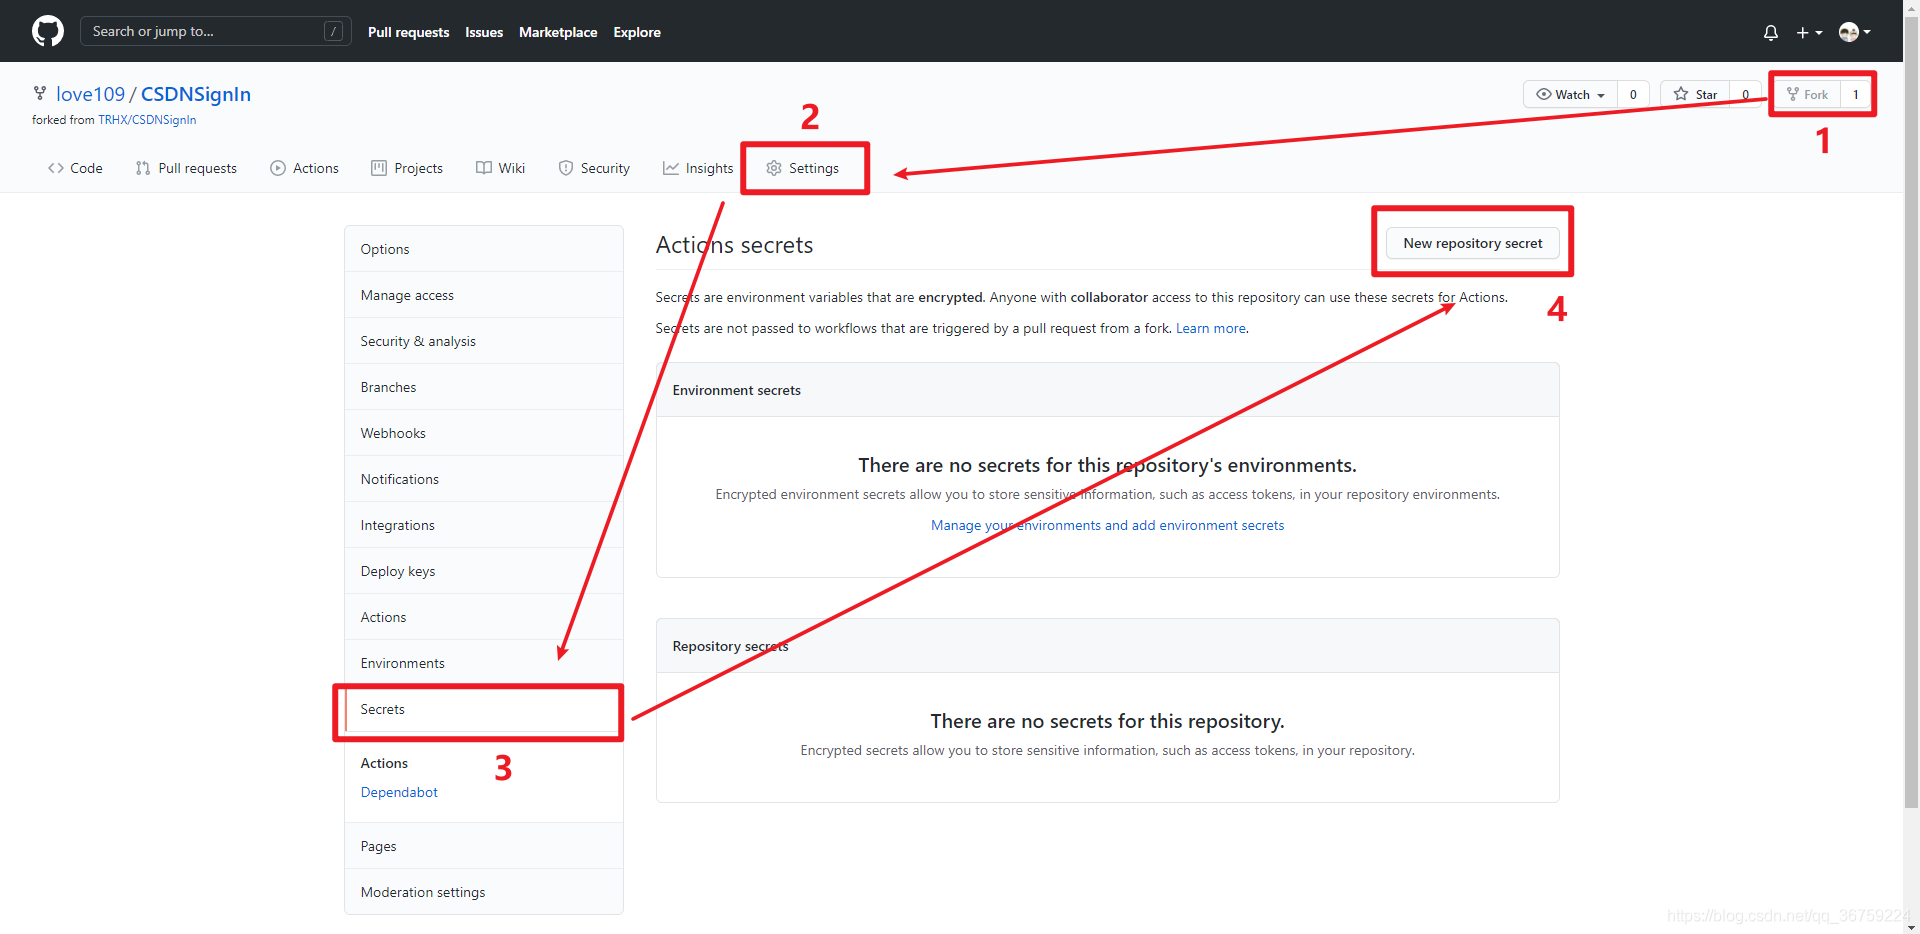Click the Settings tab gear icon
1920x934 pixels.
(x=774, y=168)
